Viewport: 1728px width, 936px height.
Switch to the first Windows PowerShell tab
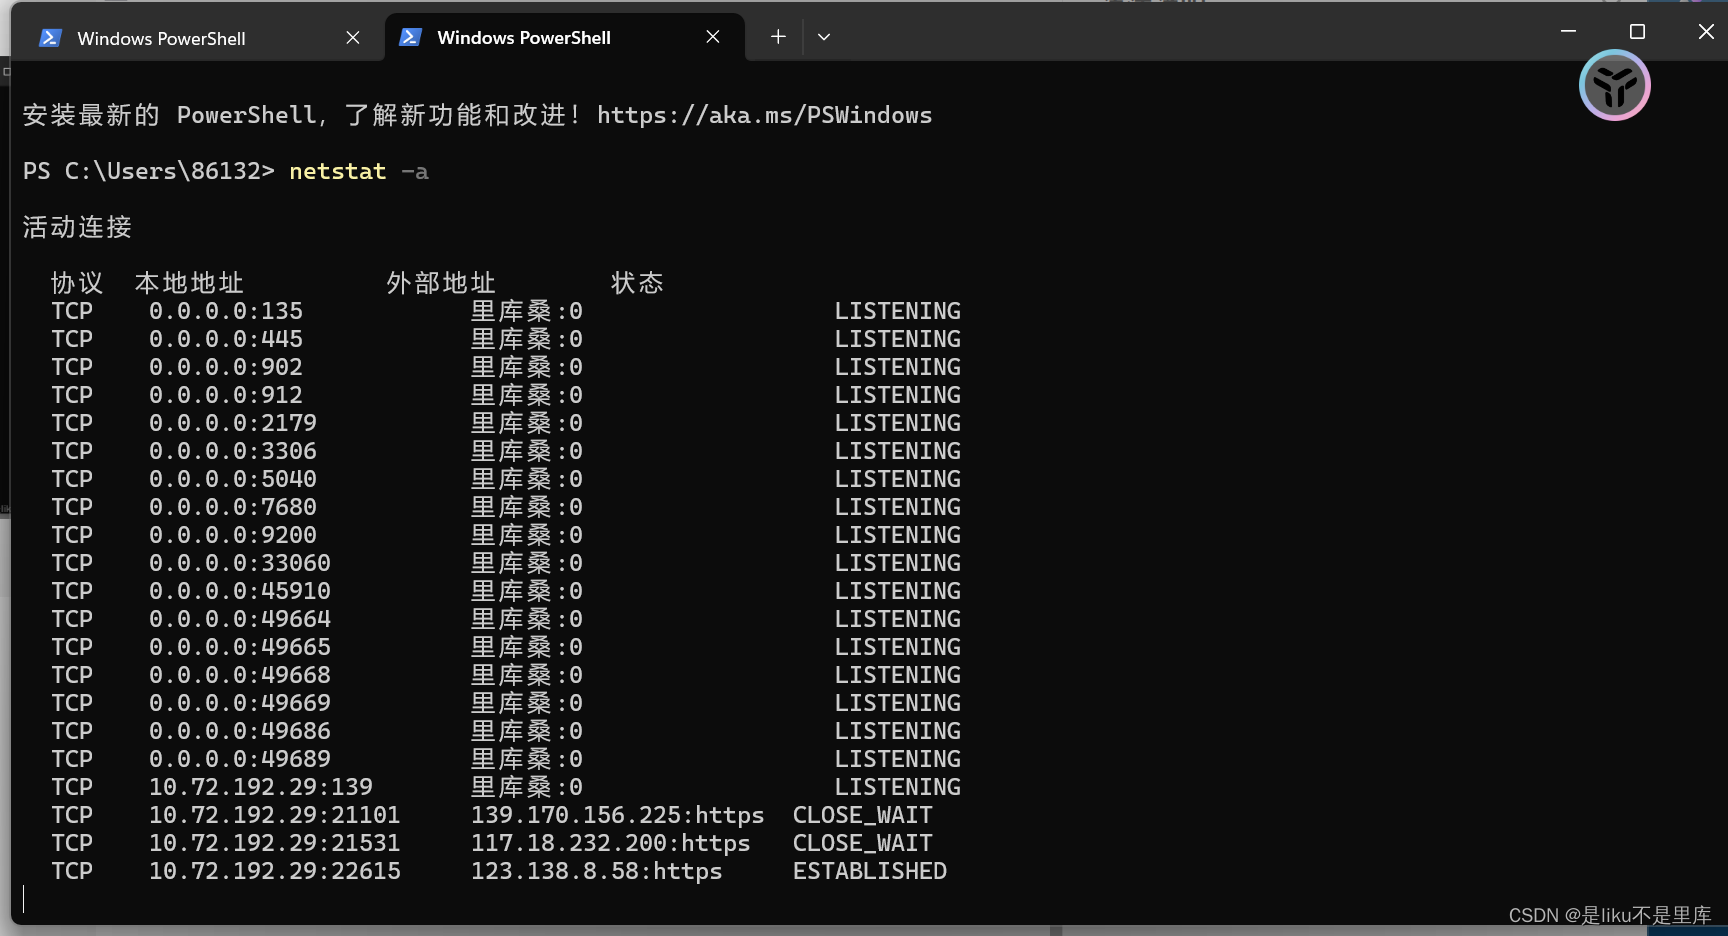pyautogui.click(x=198, y=38)
